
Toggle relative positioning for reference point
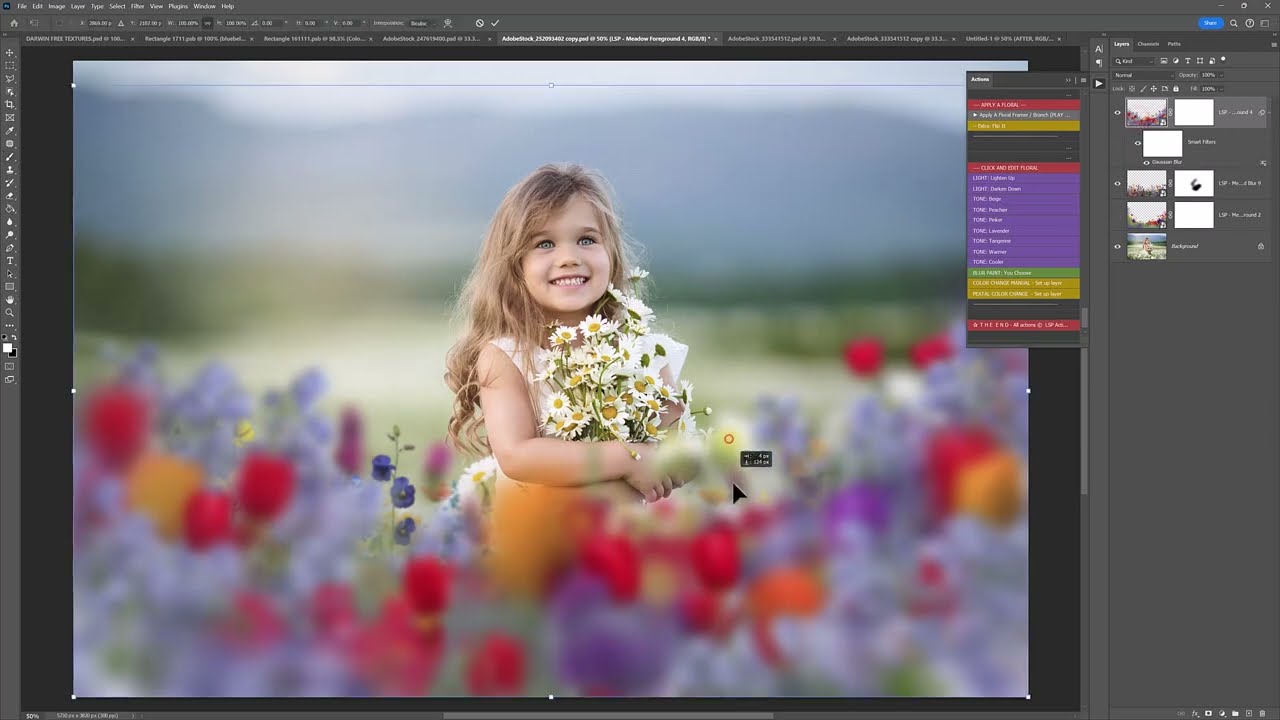[x=120, y=23]
